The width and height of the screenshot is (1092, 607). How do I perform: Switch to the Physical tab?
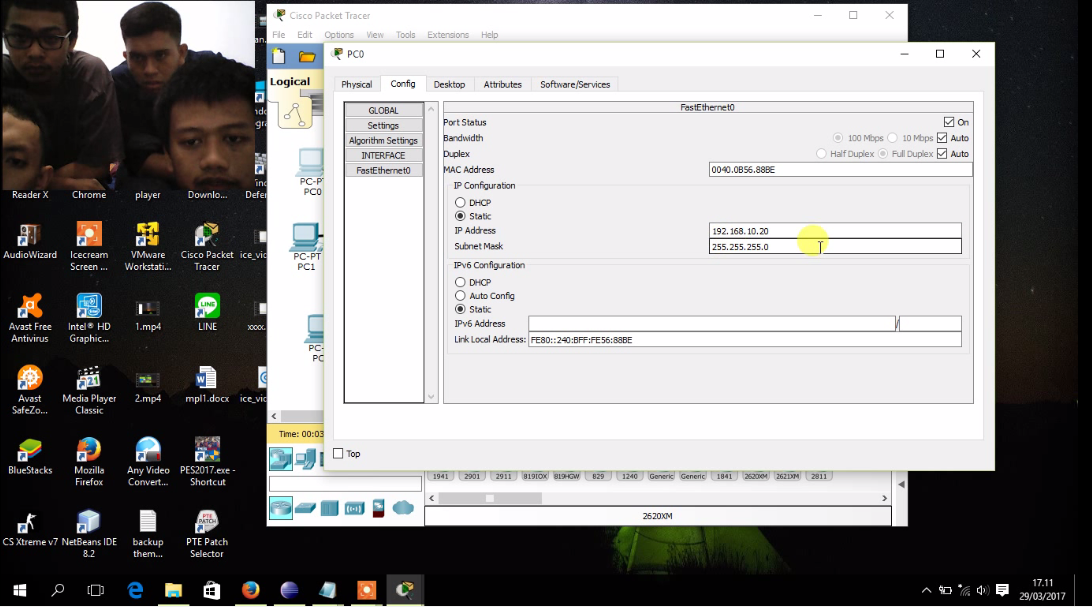357,84
